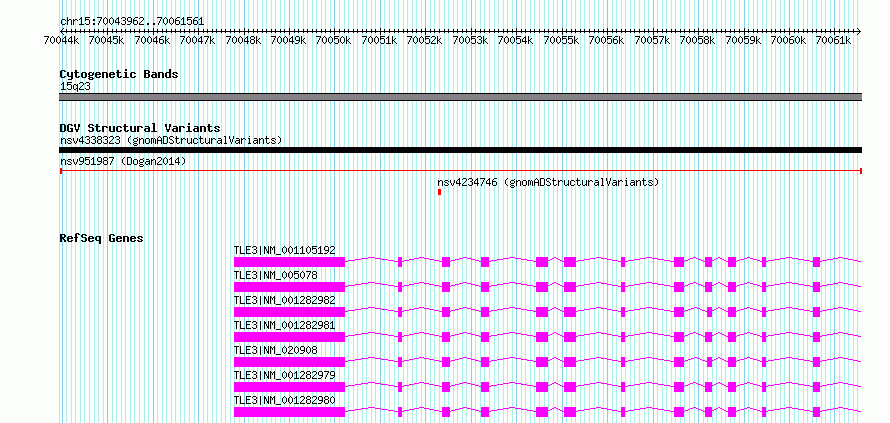Screen dimensions: 890x423
Task: Click the 70045k ruler tick label
Action: pyautogui.click(x=106, y=40)
